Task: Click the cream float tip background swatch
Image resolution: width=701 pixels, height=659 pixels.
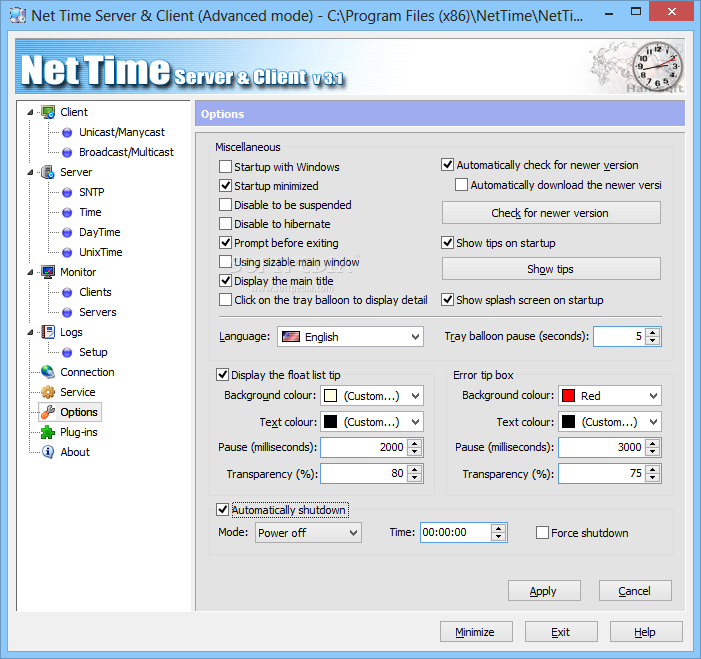Action: coord(330,396)
